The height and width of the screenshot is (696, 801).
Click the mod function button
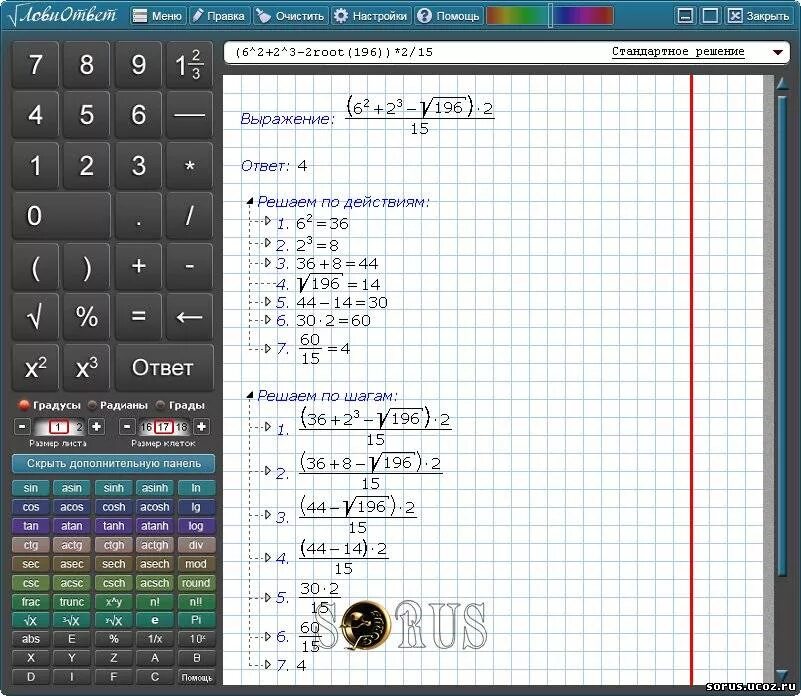[196, 564]
